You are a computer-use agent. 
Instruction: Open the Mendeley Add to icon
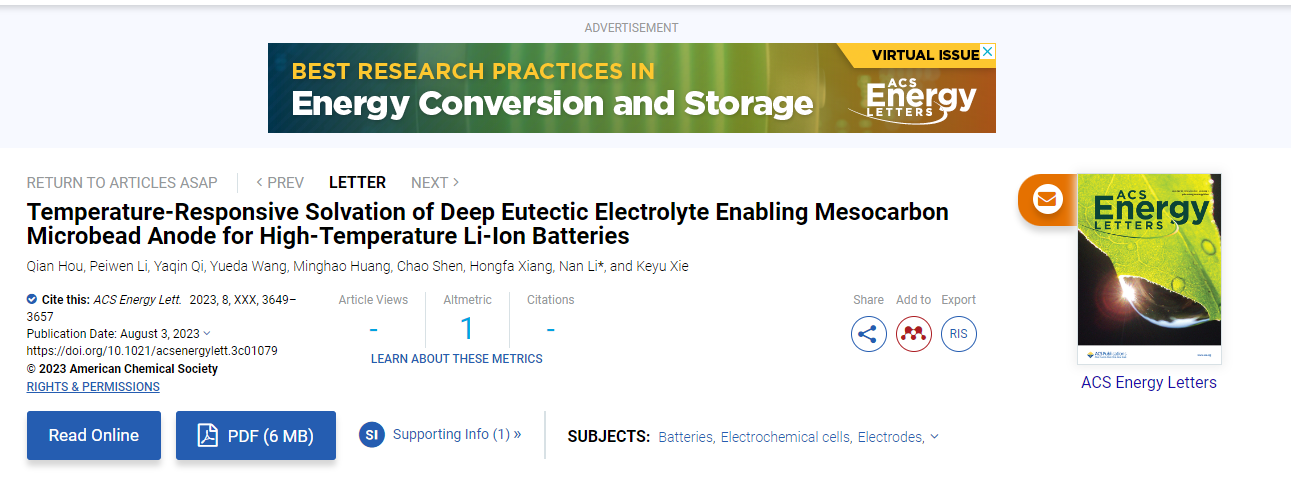[914, 334]
